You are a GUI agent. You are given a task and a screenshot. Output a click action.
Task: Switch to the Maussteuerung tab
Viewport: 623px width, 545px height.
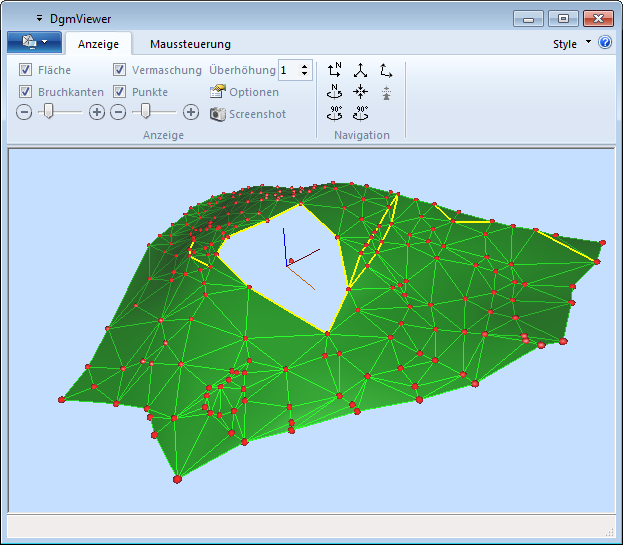[x=190, y=44]
